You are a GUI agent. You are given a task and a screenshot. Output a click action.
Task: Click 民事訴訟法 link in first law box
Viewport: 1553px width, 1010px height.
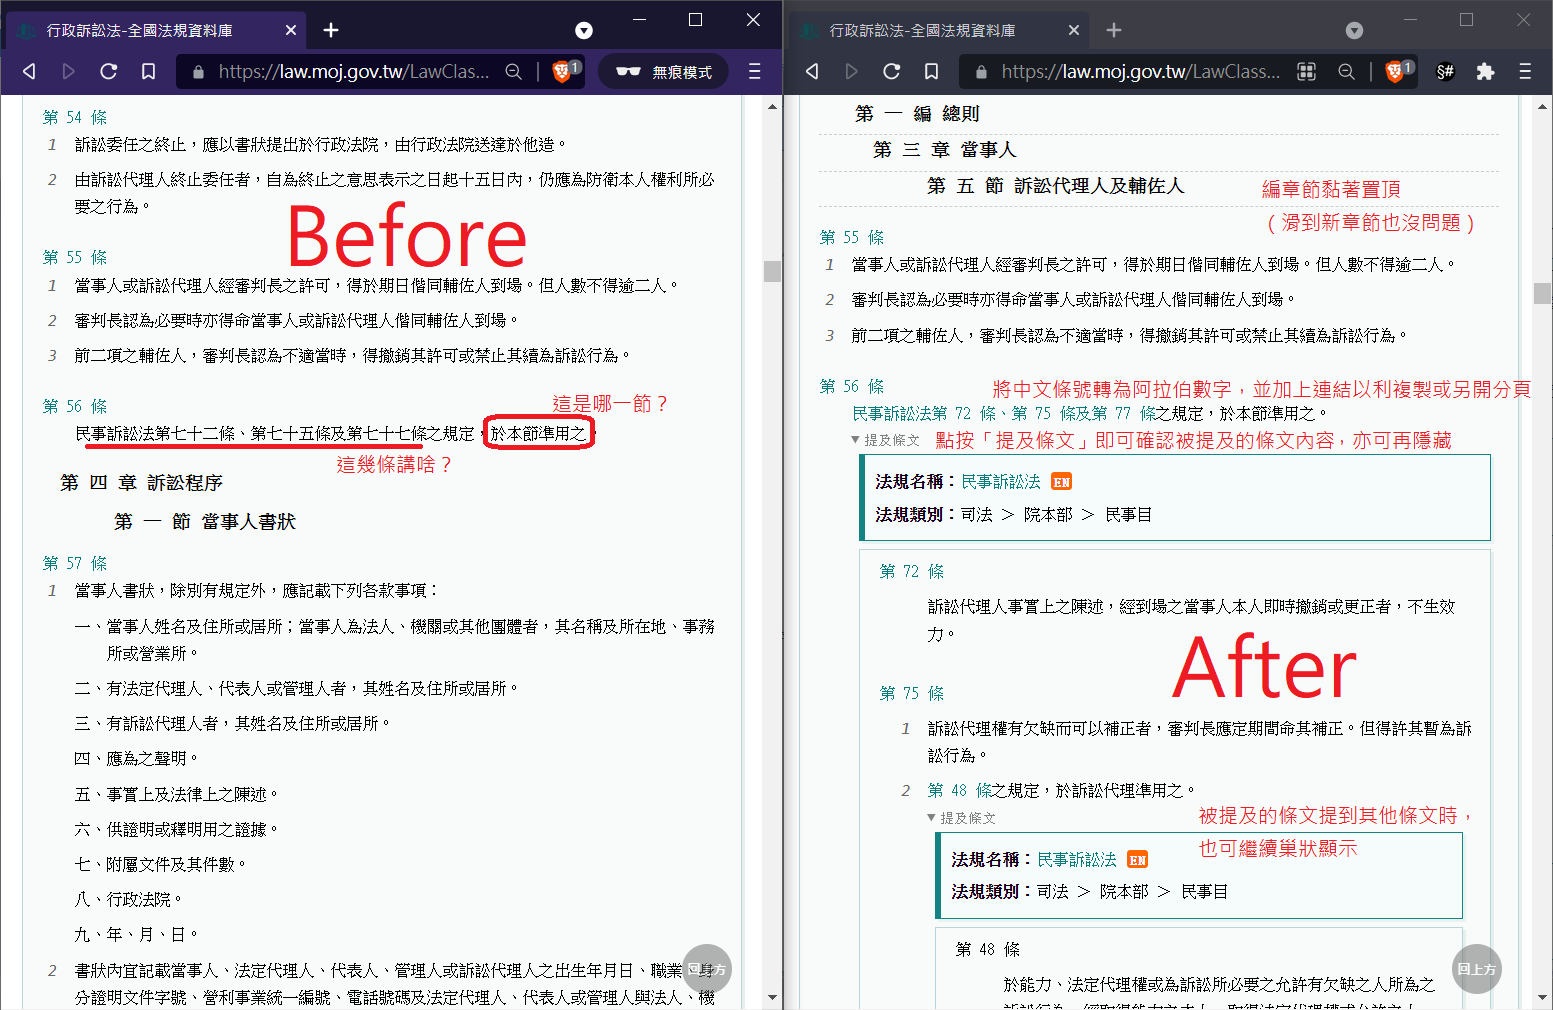(x=1001, y=482)
